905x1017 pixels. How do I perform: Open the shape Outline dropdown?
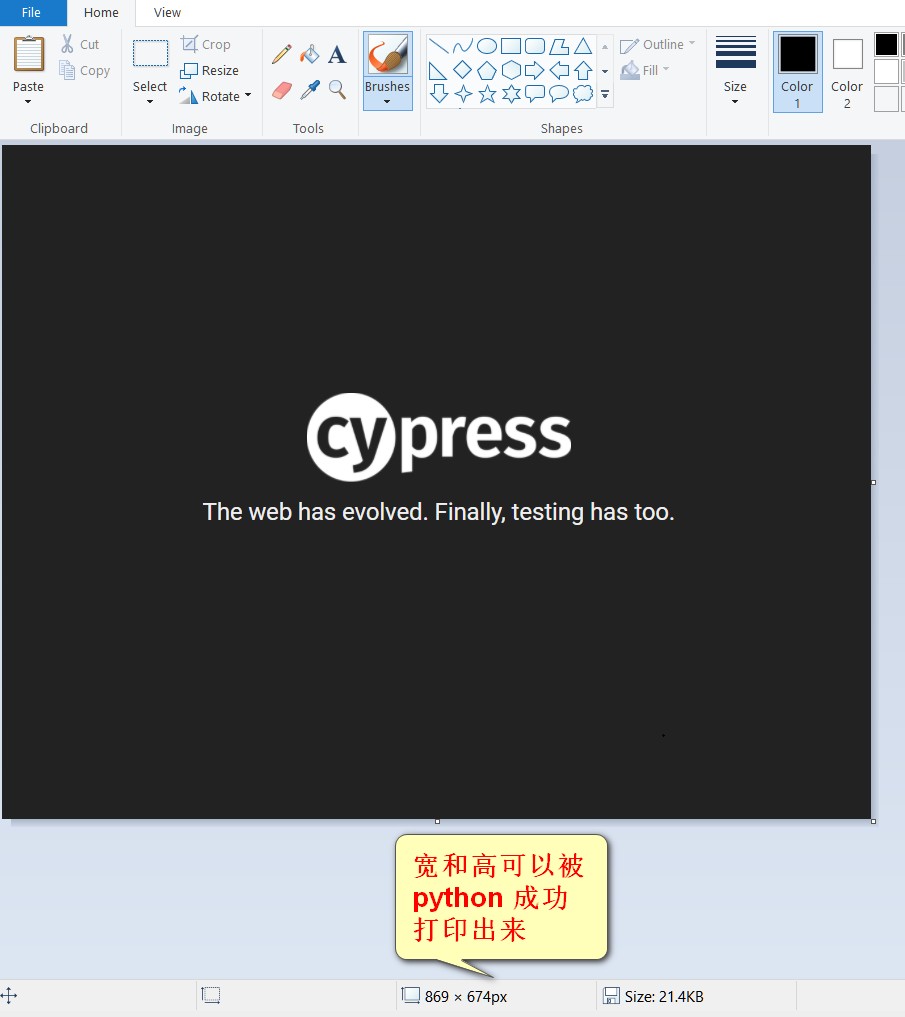point(657,45)
